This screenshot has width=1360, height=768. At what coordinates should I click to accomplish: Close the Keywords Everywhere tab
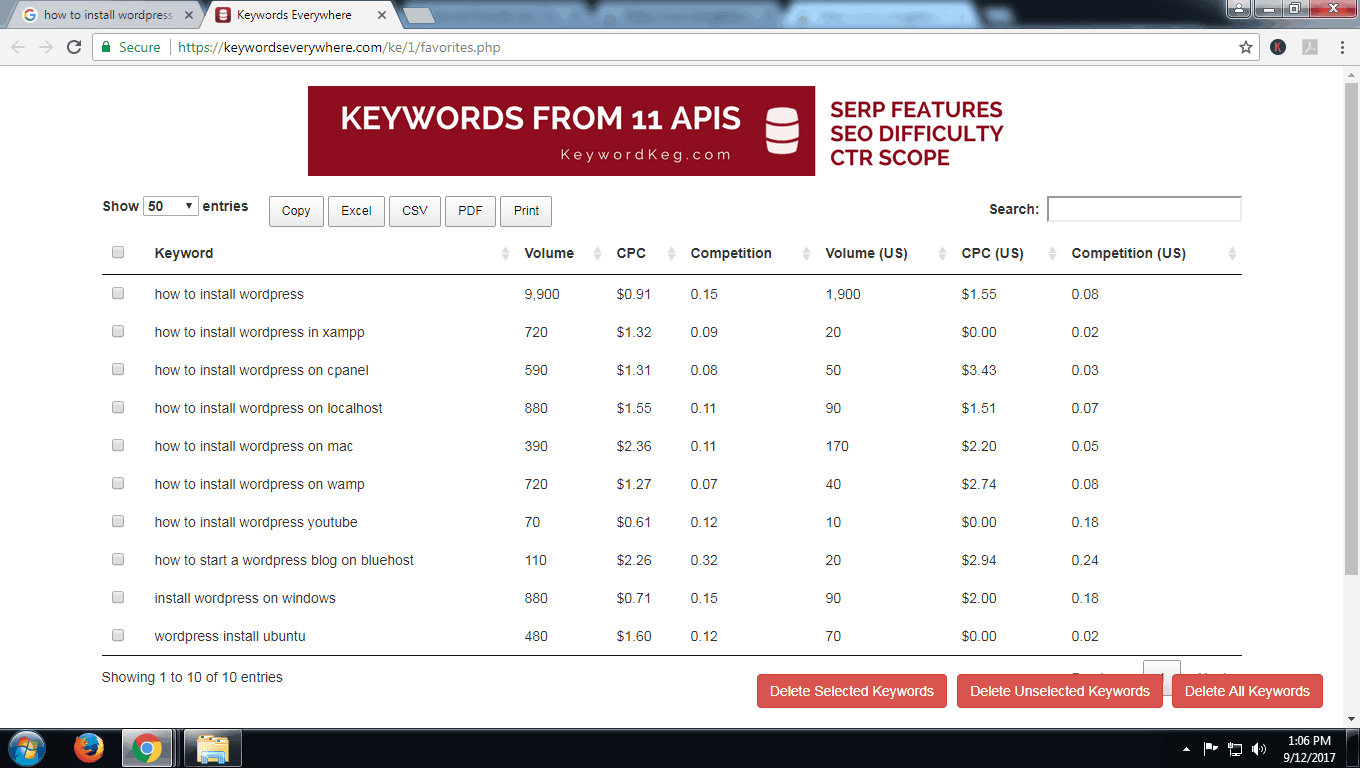[381, 15]
